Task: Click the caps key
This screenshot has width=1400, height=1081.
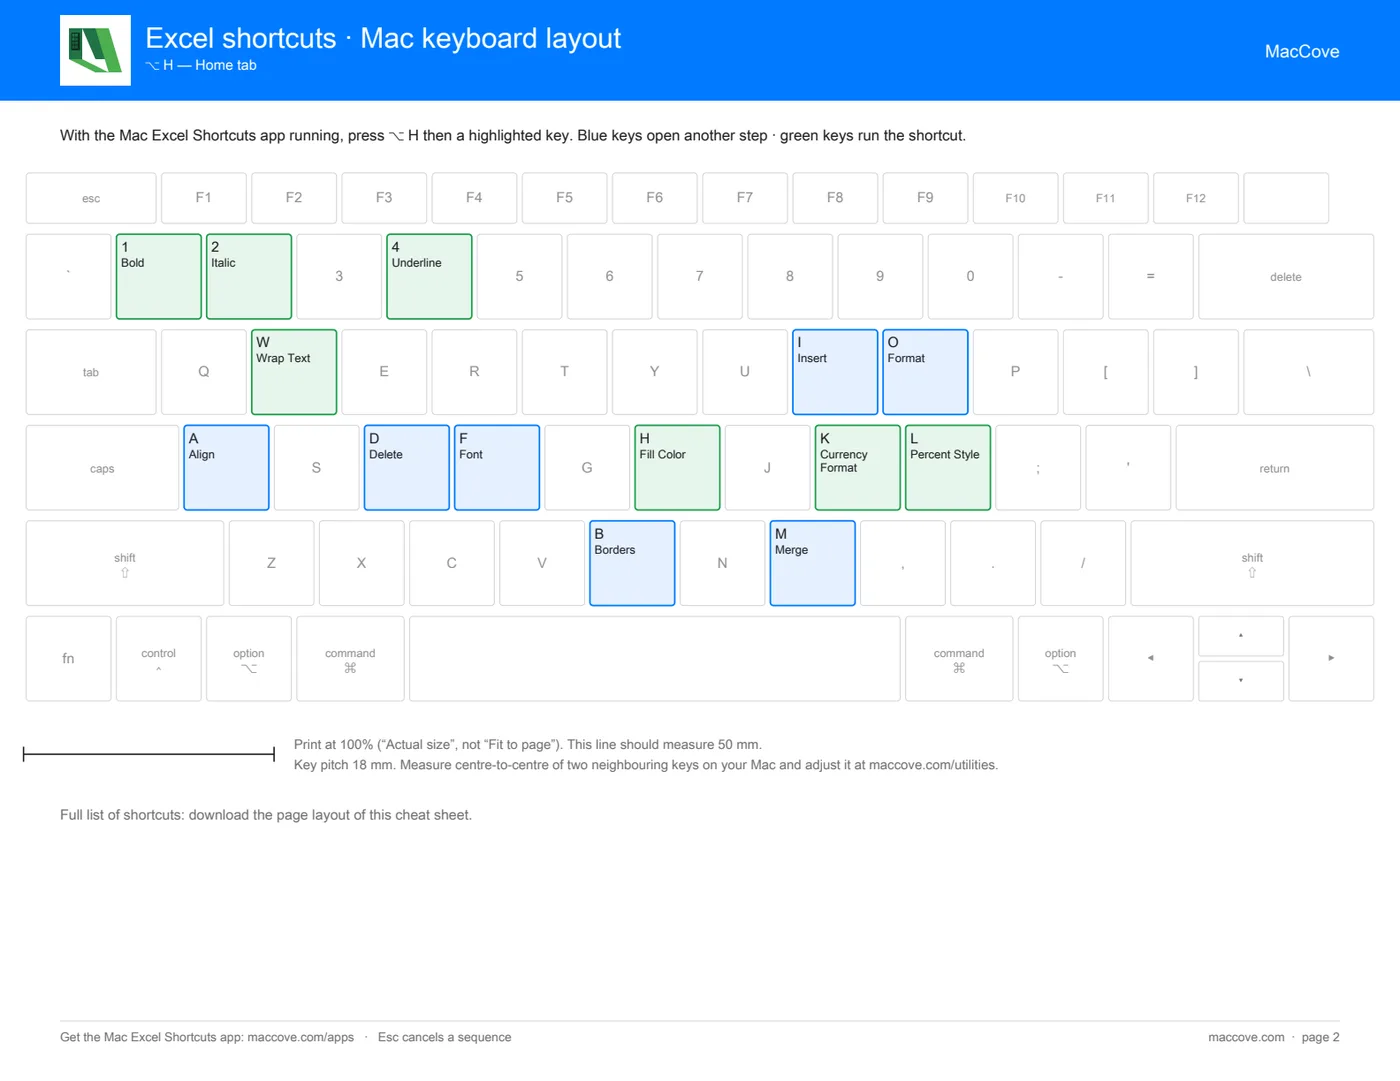Action: tap(102, 468)
